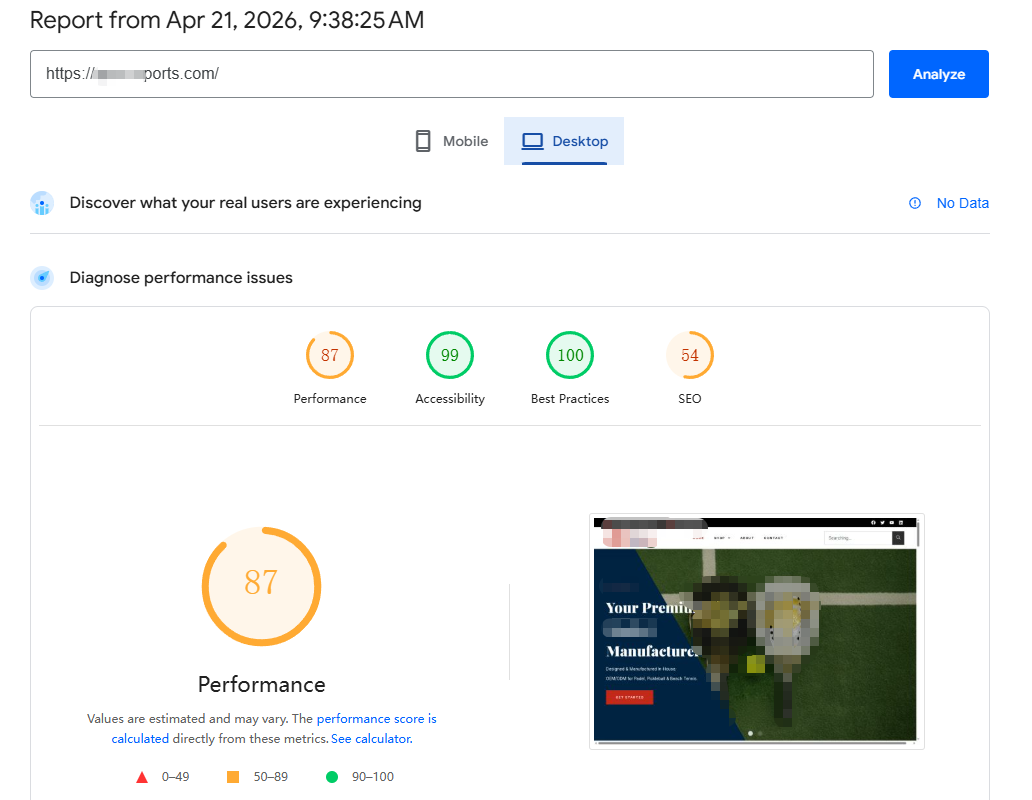Viewport: 1032px width, 800px height.
Task: Click the Diagnose performance issues heading
Action: (181, 278)
